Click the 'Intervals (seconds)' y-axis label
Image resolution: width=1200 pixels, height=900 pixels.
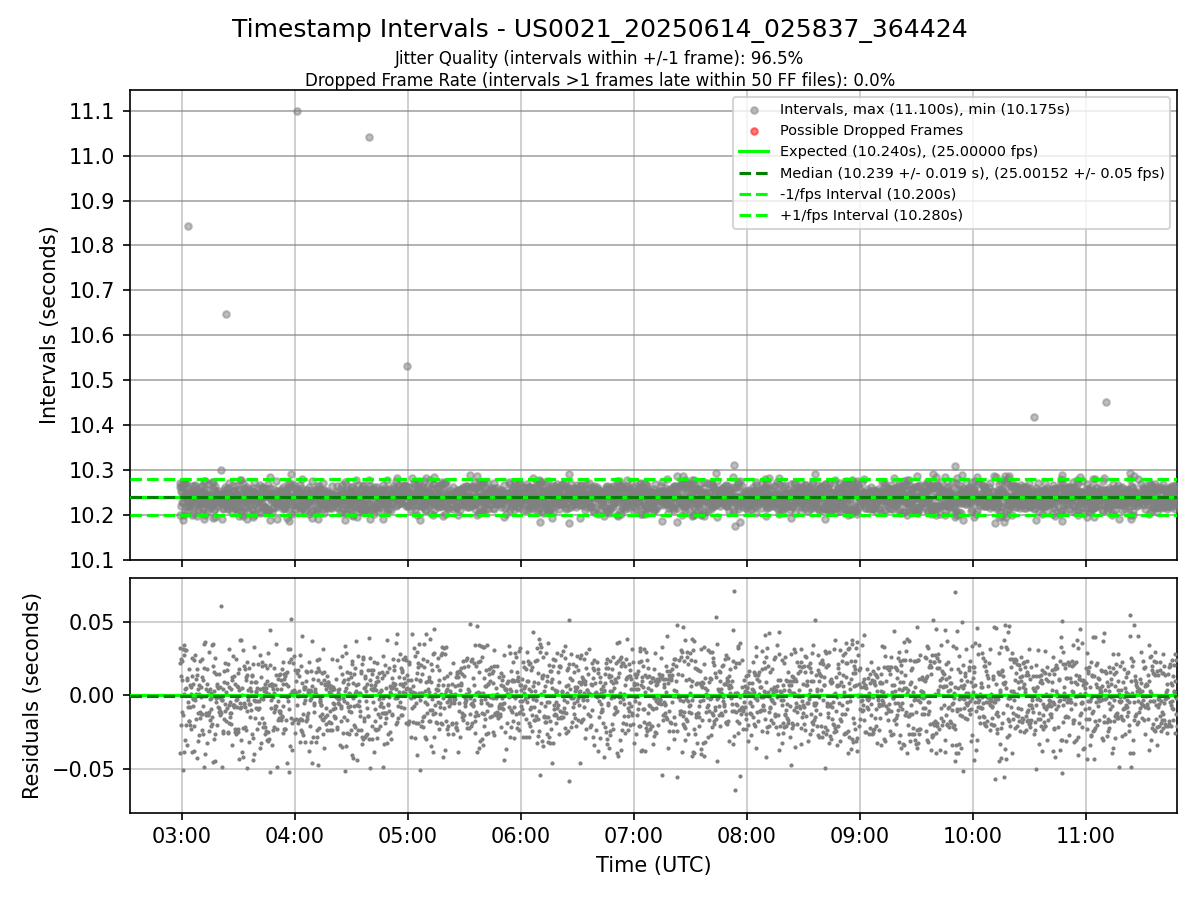[49, 325]
